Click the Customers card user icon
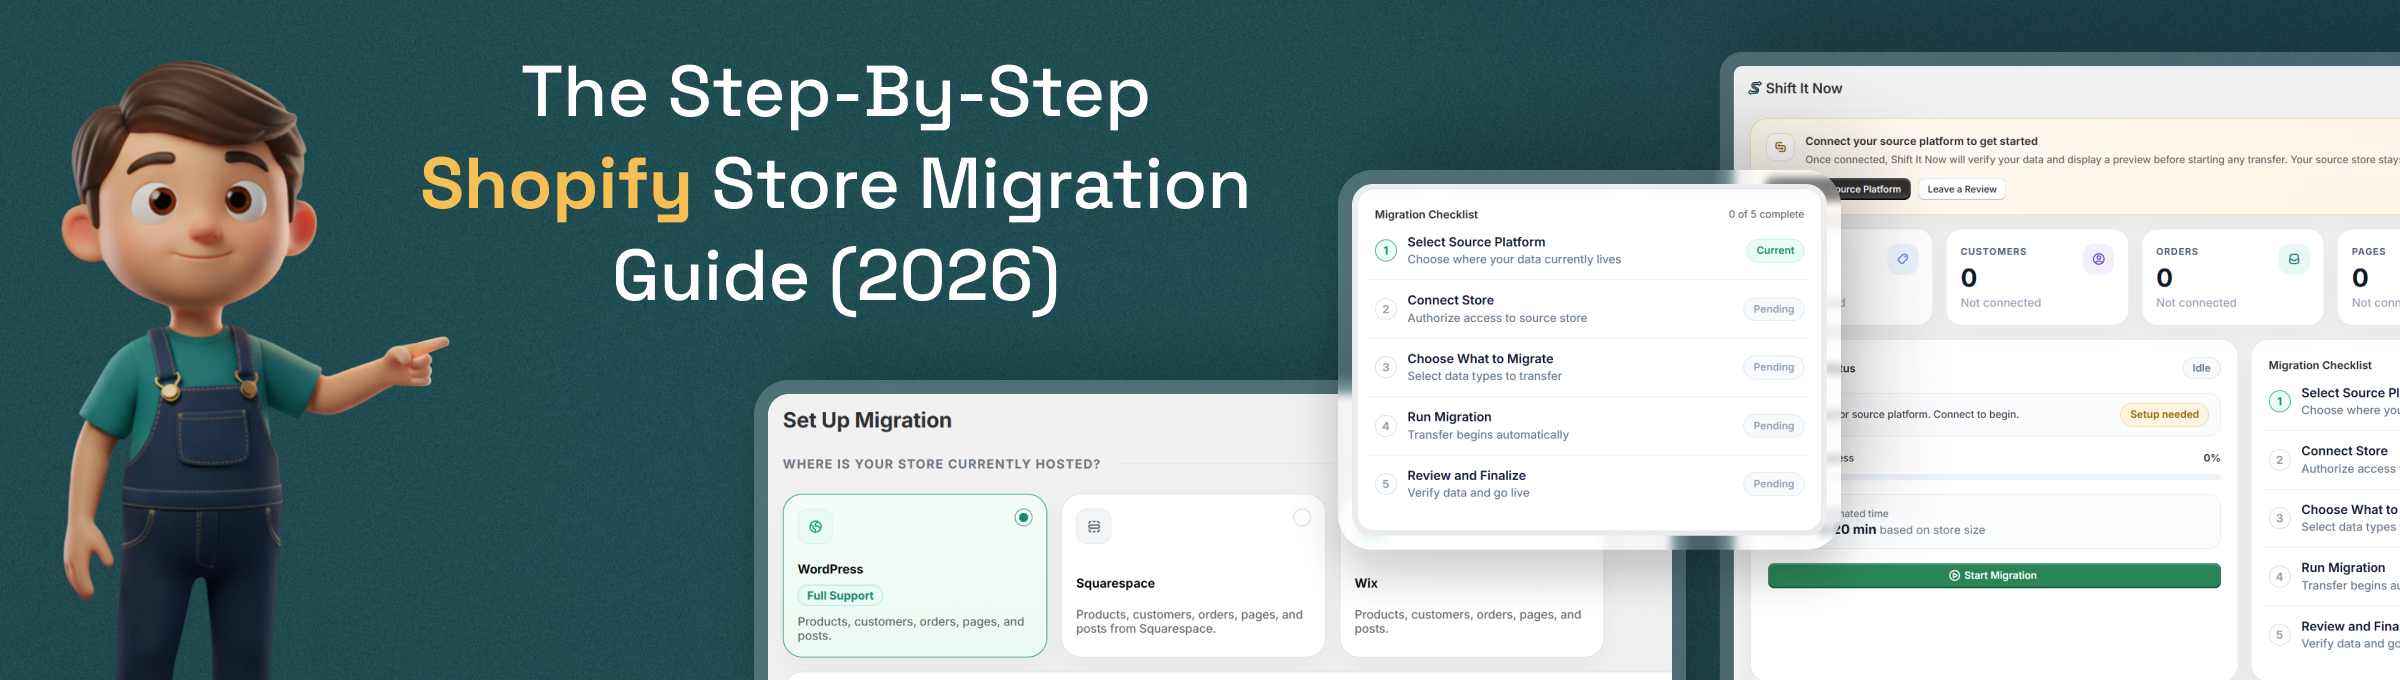 (x=2098, y=259)
